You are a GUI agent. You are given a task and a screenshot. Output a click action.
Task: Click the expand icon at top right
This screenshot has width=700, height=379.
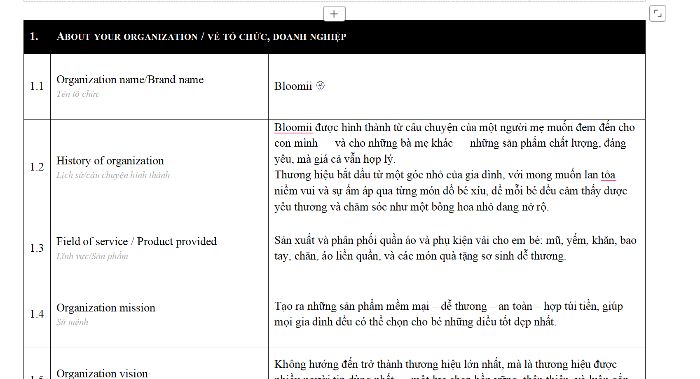[657, 13]
